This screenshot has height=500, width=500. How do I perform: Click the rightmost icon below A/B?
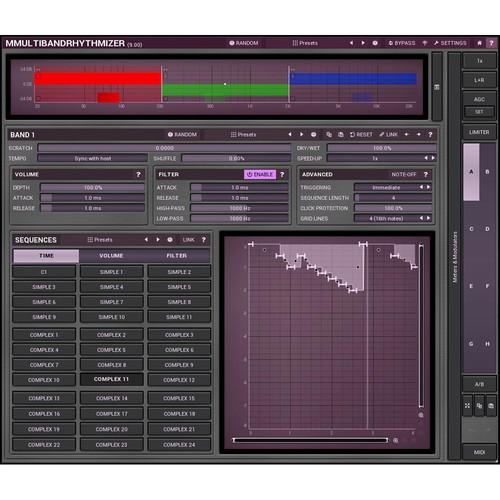click(x=491, y=406)
